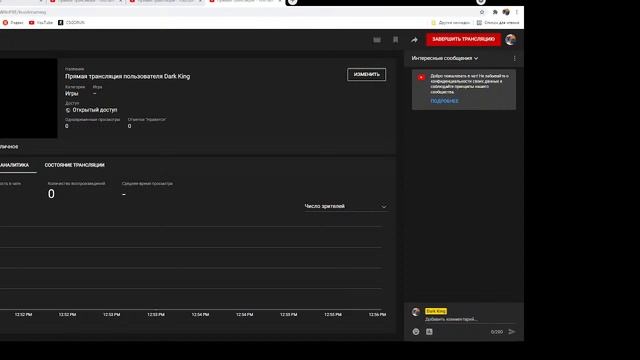Select the АНАЛИТИКА tab
Image resolution: width=640 pixels, height=360 pixels.
coord(15,165)
